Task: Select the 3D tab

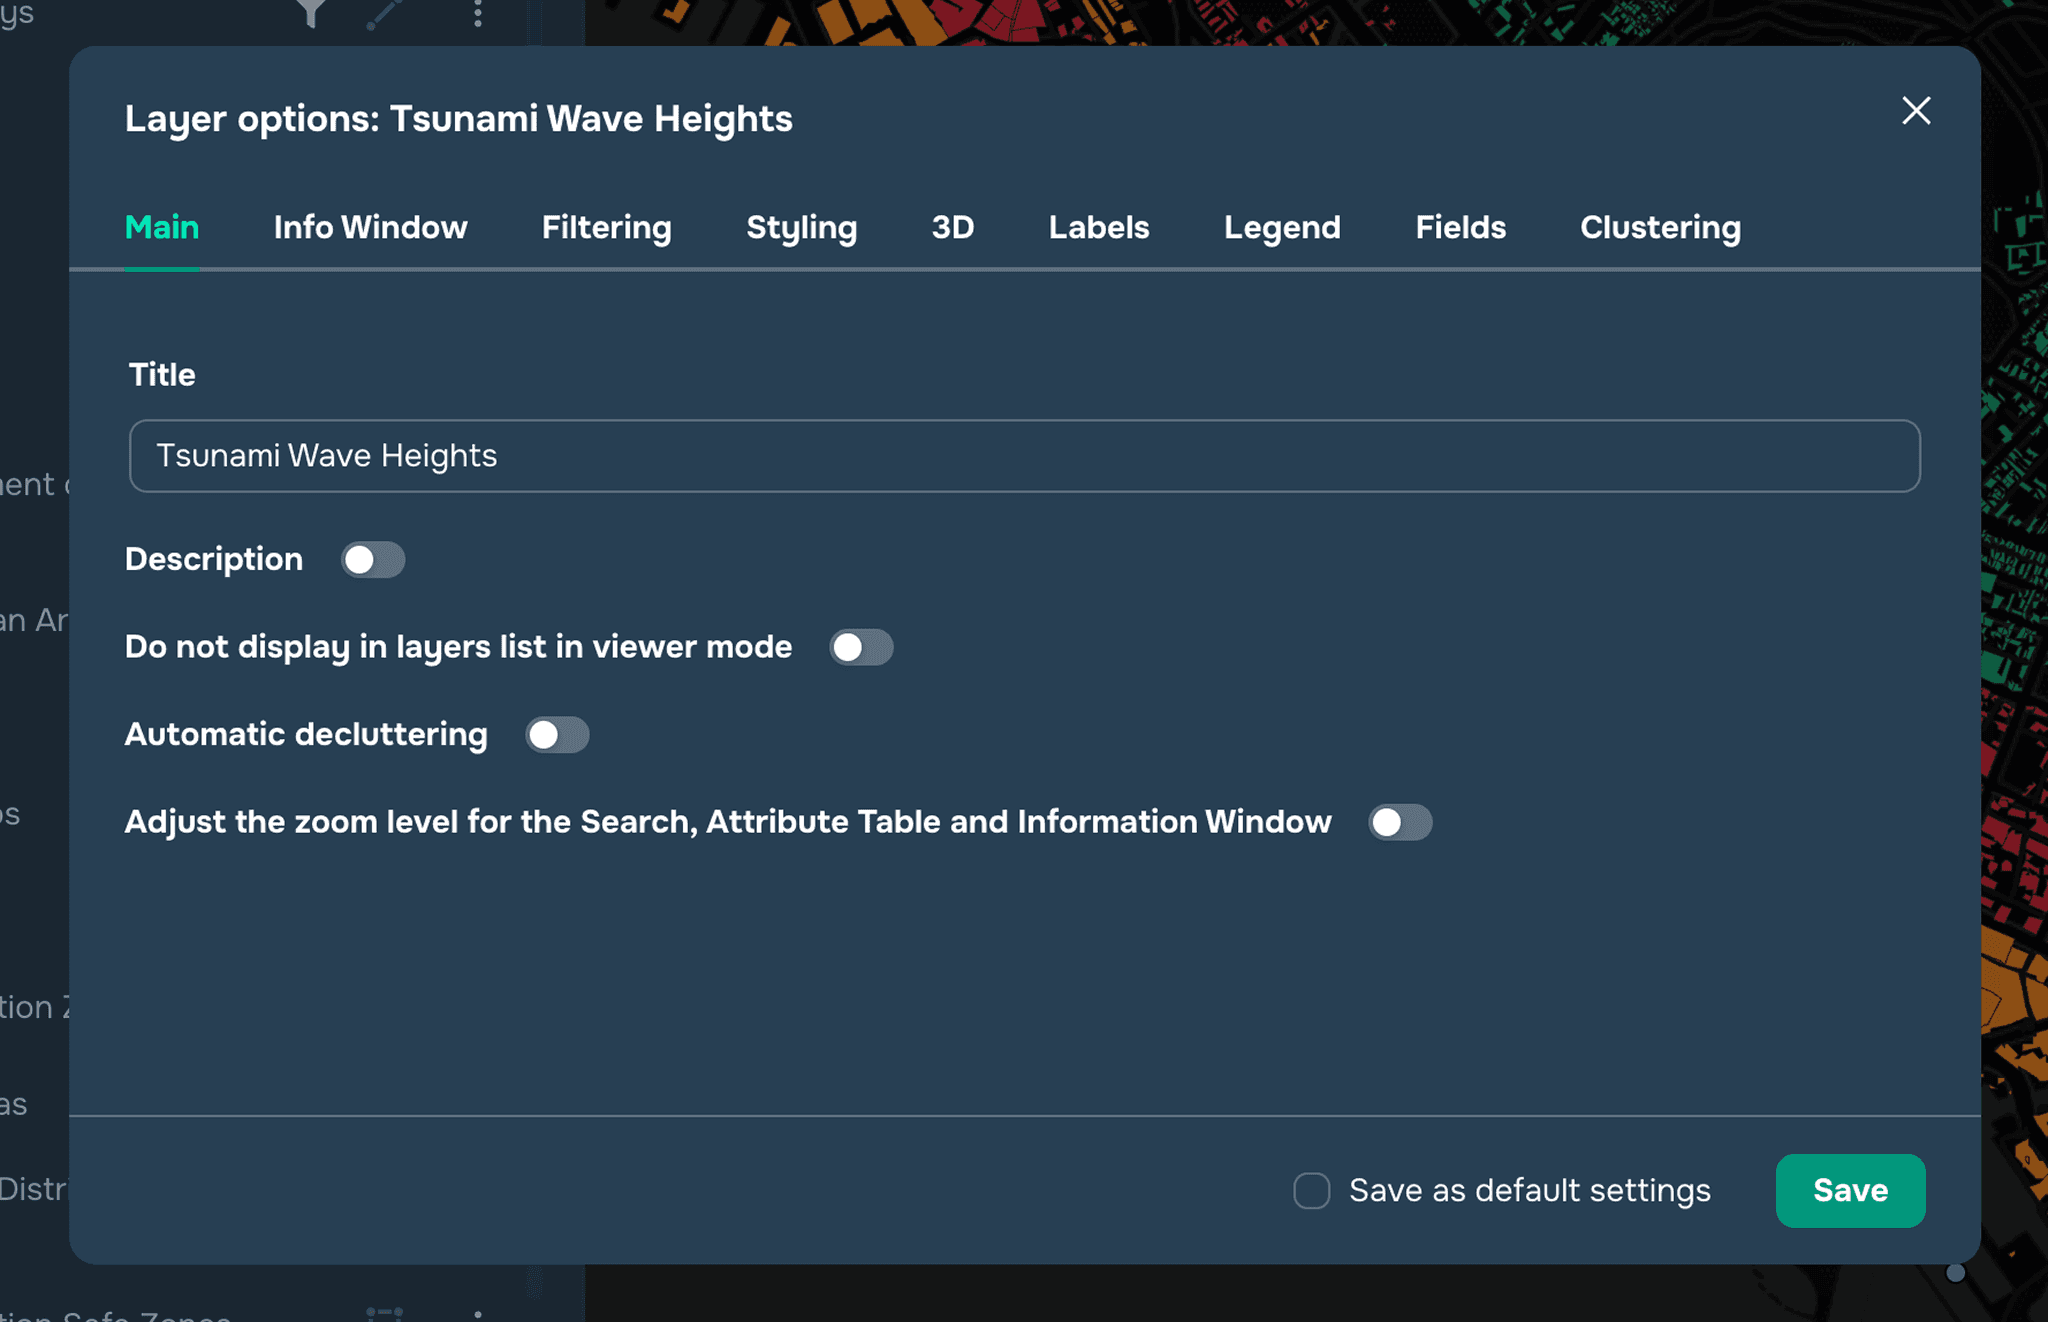Action: pyautogui.click(x=952, y=228)
